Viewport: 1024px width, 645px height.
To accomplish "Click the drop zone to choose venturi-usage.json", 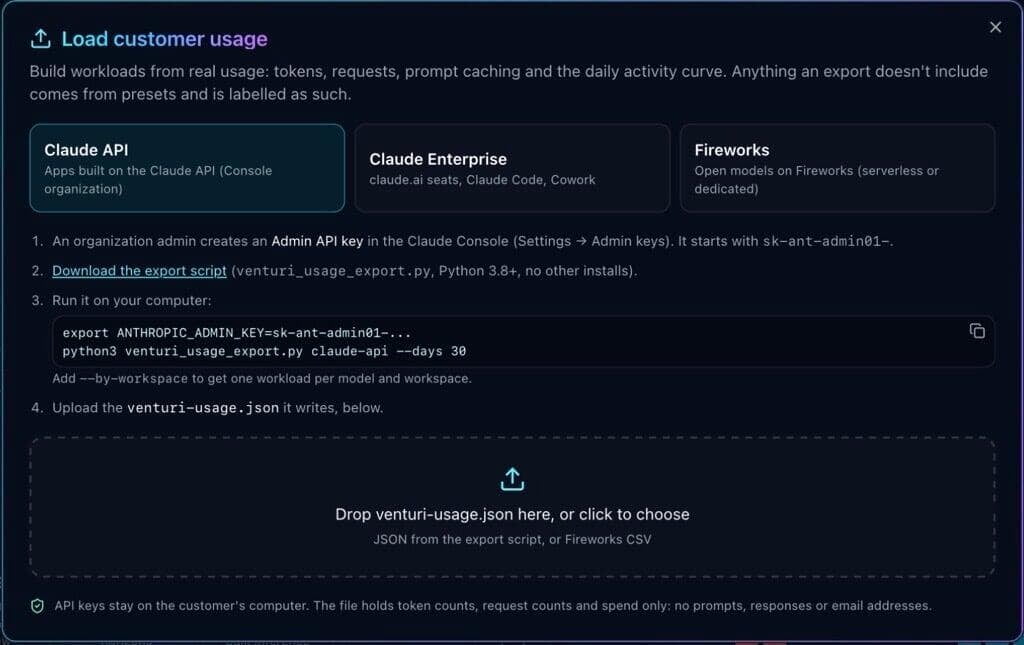I will [x=512, y=507].
